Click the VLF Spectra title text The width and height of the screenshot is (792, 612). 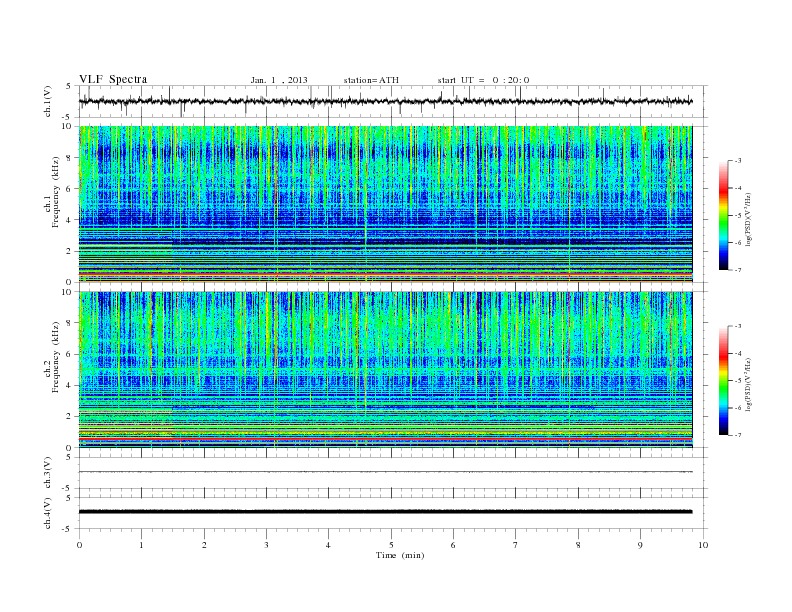click(113, 79)
